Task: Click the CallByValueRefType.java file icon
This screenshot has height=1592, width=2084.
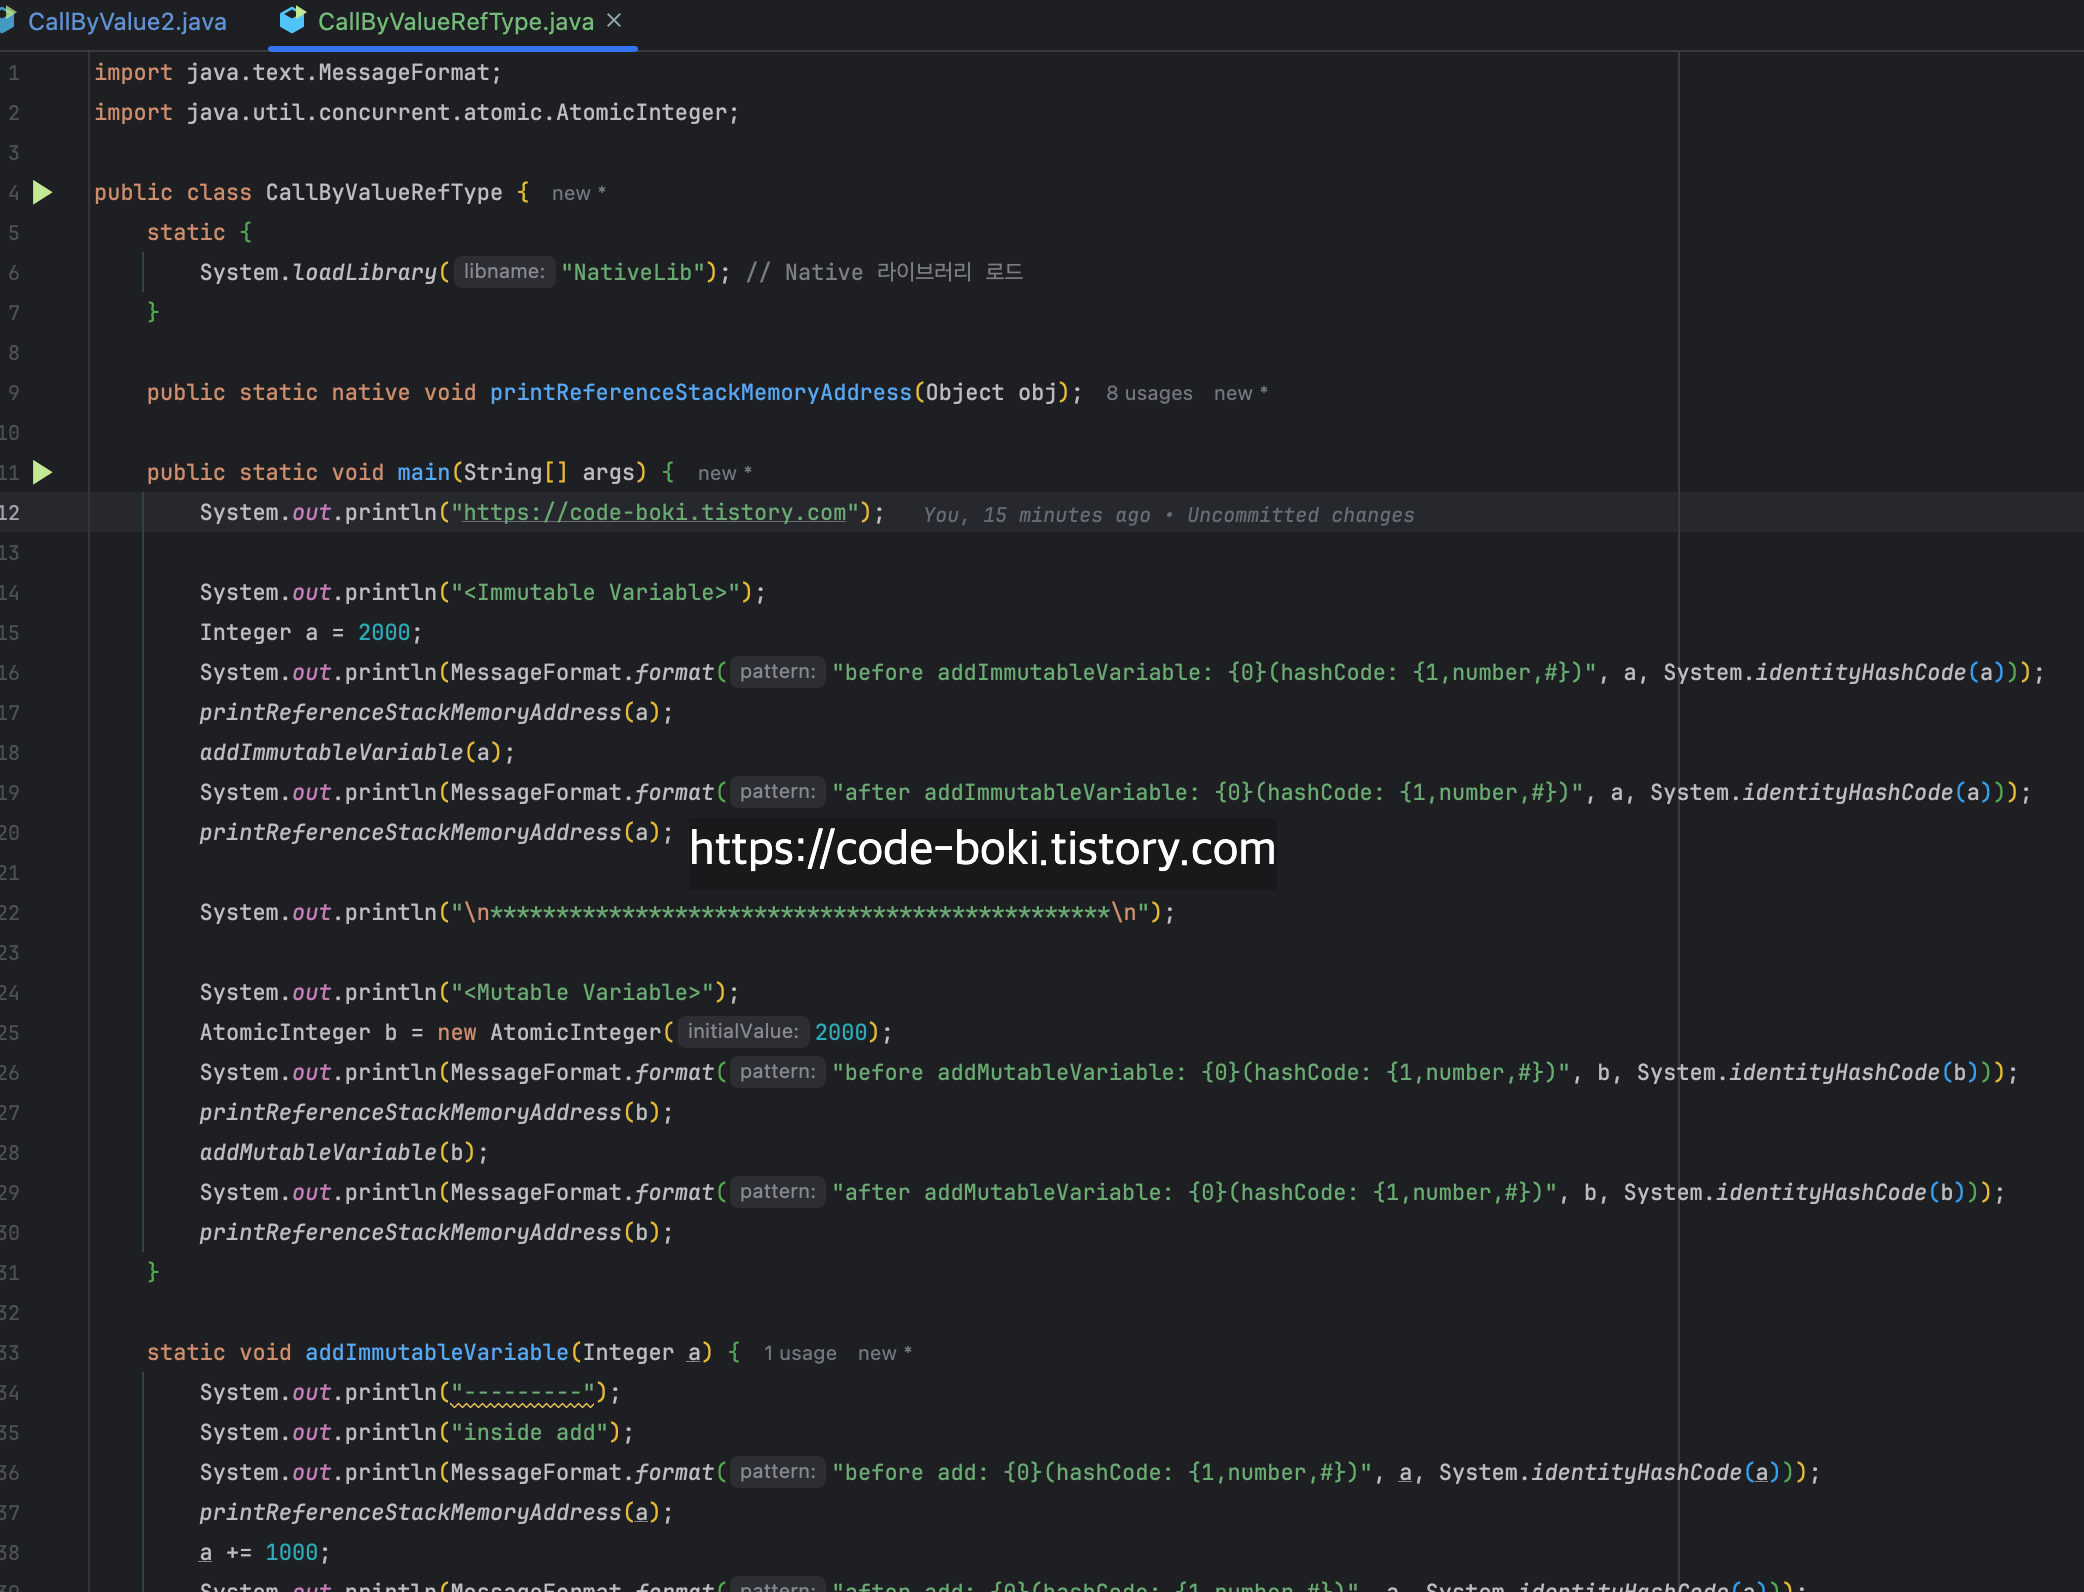Action: (x=292, y=20)
